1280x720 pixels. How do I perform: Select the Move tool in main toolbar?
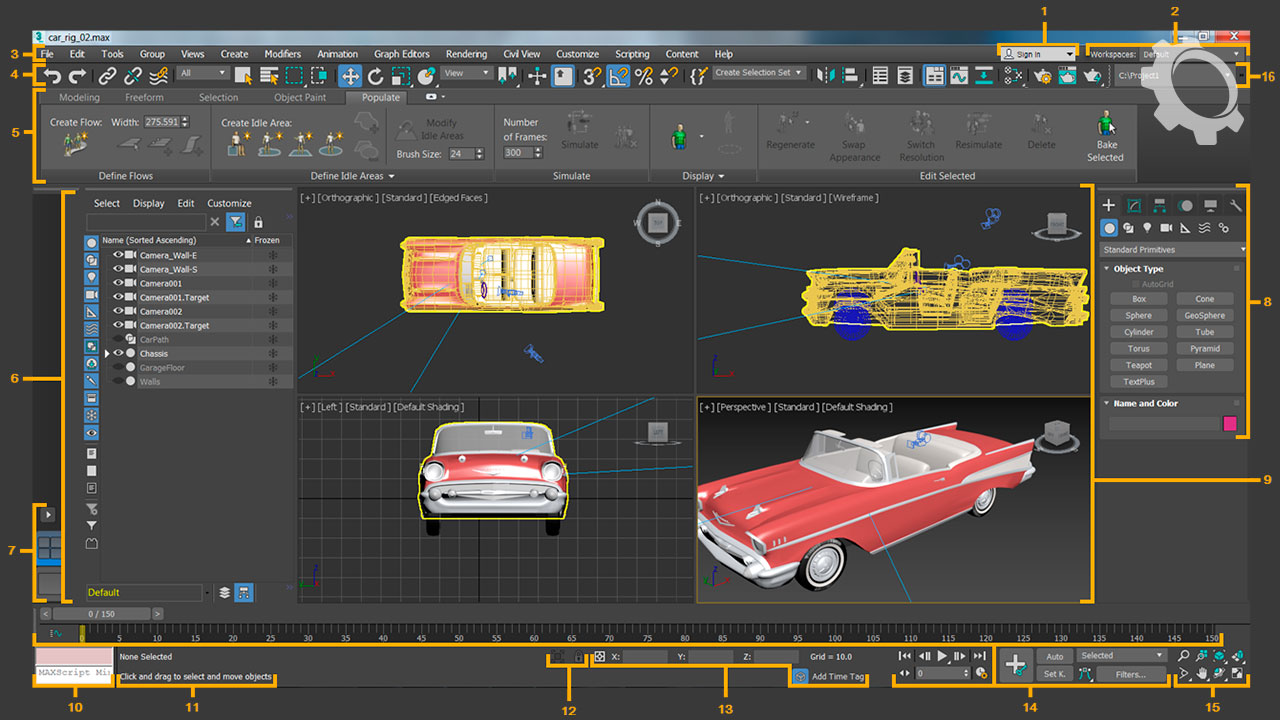tap(350, 75)
